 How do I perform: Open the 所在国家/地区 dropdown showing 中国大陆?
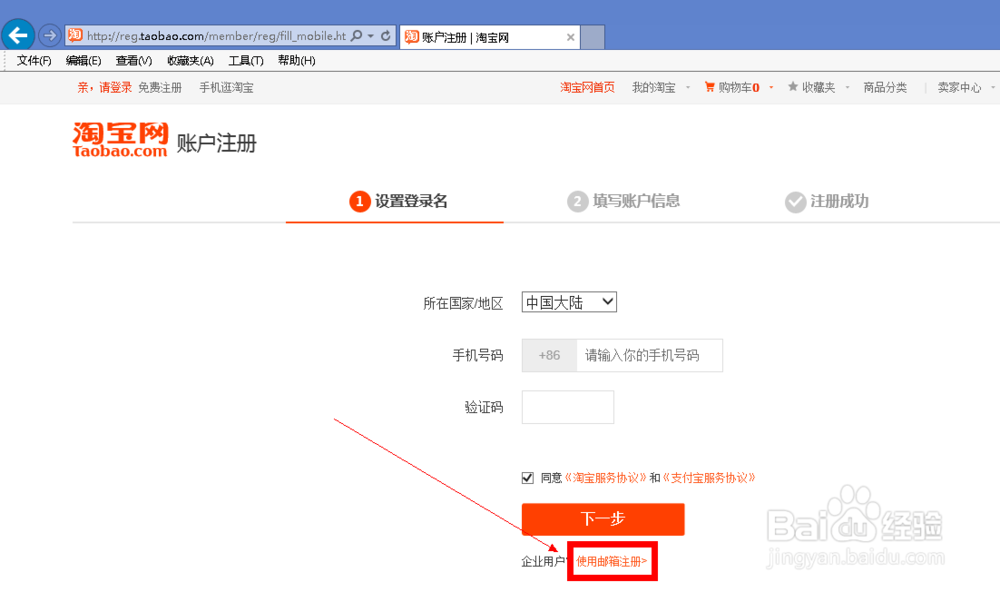(569, 302)
